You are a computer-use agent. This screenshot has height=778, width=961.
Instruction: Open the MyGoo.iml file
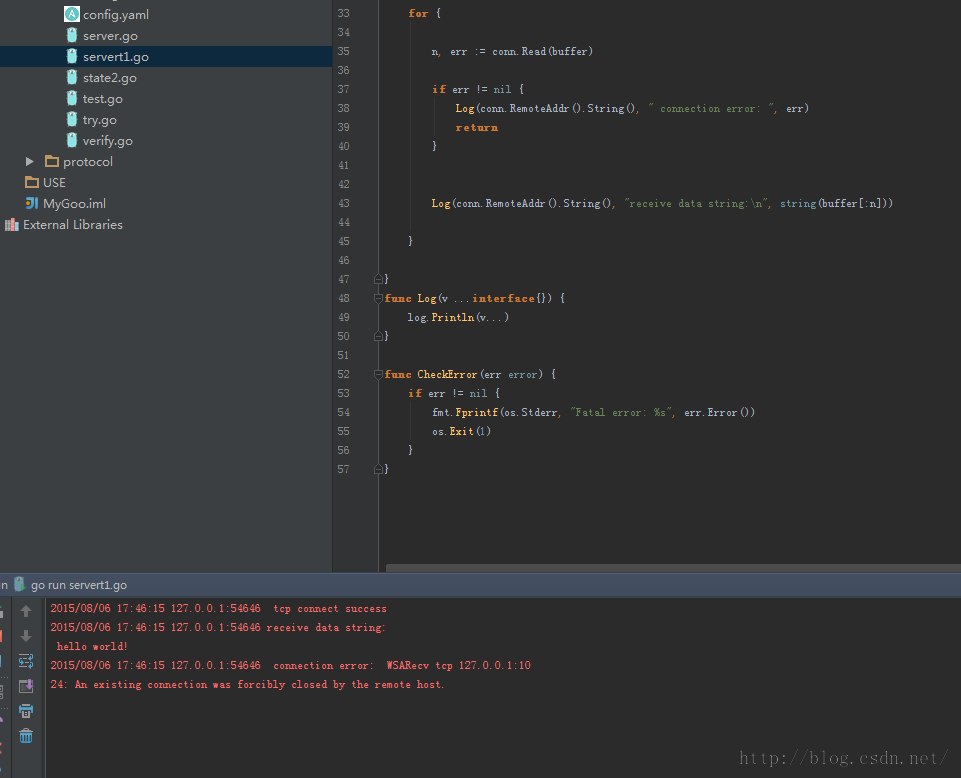pos(74,204)
